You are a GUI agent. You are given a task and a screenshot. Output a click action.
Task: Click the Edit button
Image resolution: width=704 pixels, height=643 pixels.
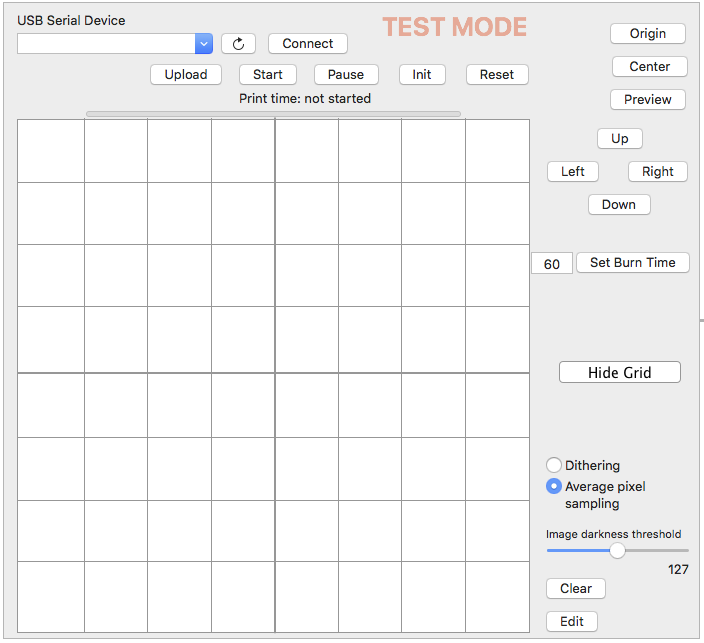pos(572,621)
